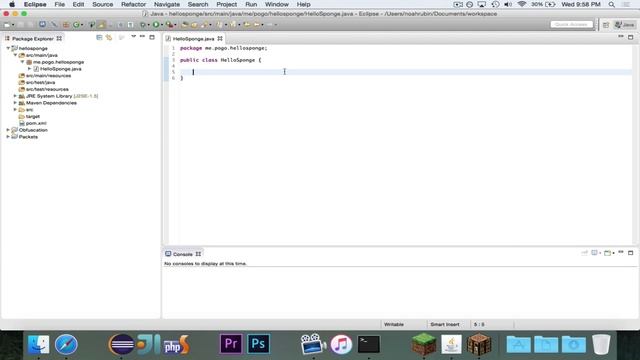Open Eclipse from the Dock
This screenshot has width=640, height=360.
(121, 344)
